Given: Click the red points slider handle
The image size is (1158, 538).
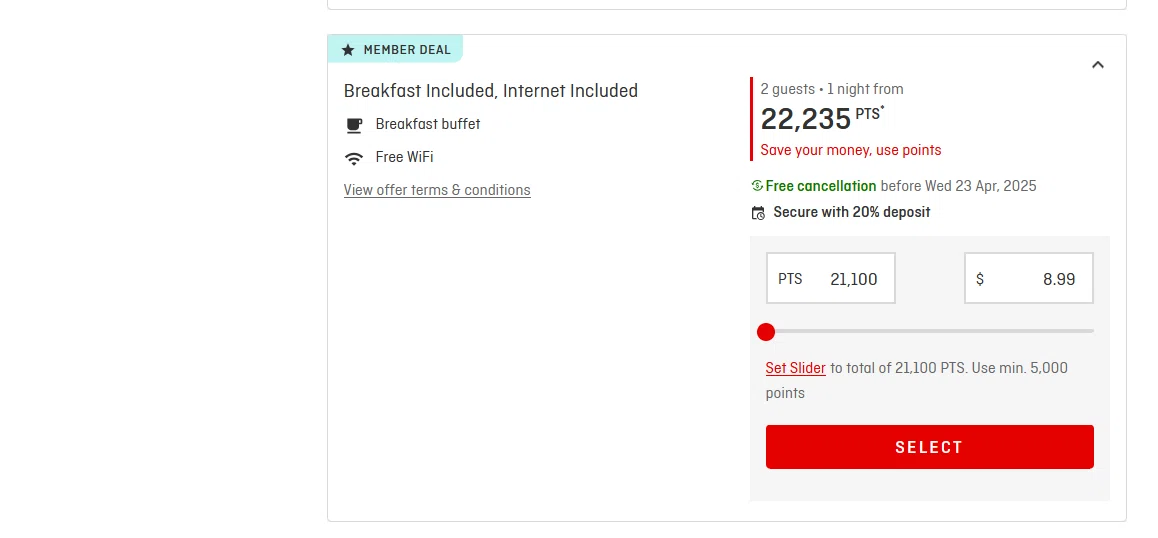Looking at the screenshot, I should coord(766,332).
